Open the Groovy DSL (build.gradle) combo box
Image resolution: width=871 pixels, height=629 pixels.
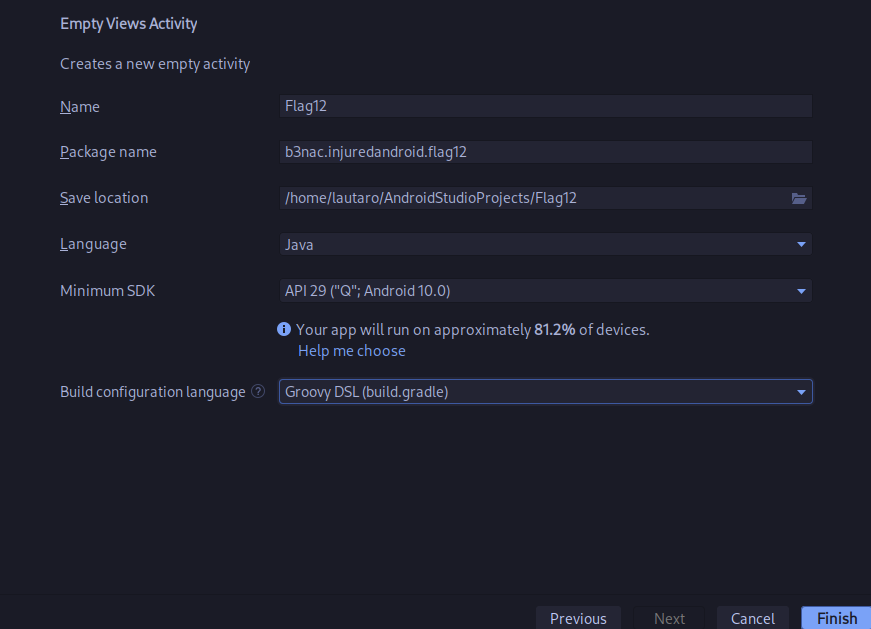[545, 392]
